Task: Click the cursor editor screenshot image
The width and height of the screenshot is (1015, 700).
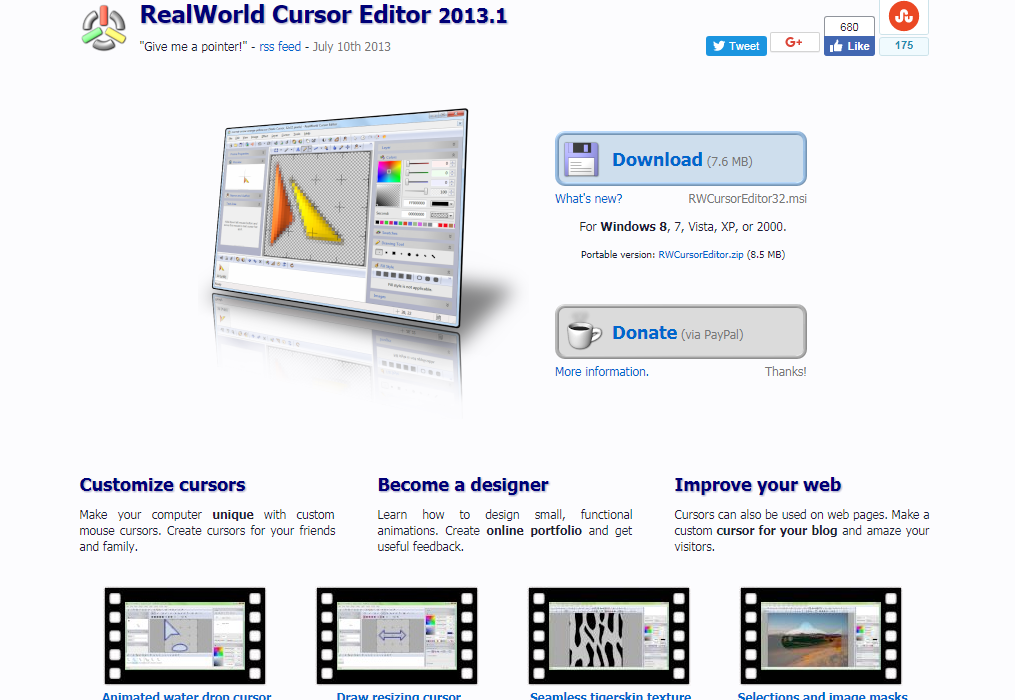Action: click(340, 218)
